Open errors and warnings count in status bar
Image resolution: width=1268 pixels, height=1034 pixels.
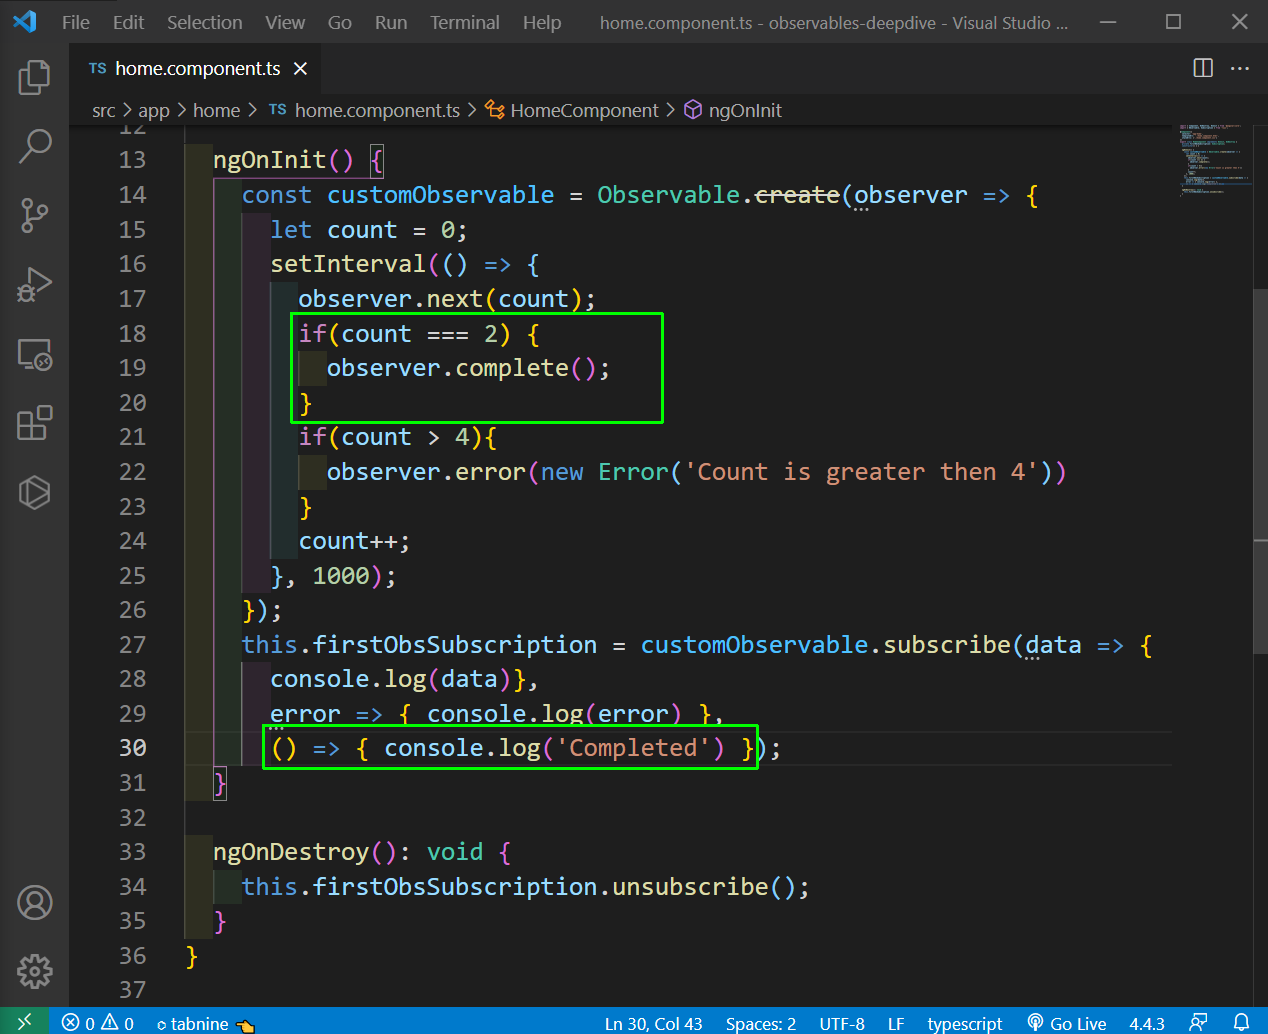coord(97,1023)
